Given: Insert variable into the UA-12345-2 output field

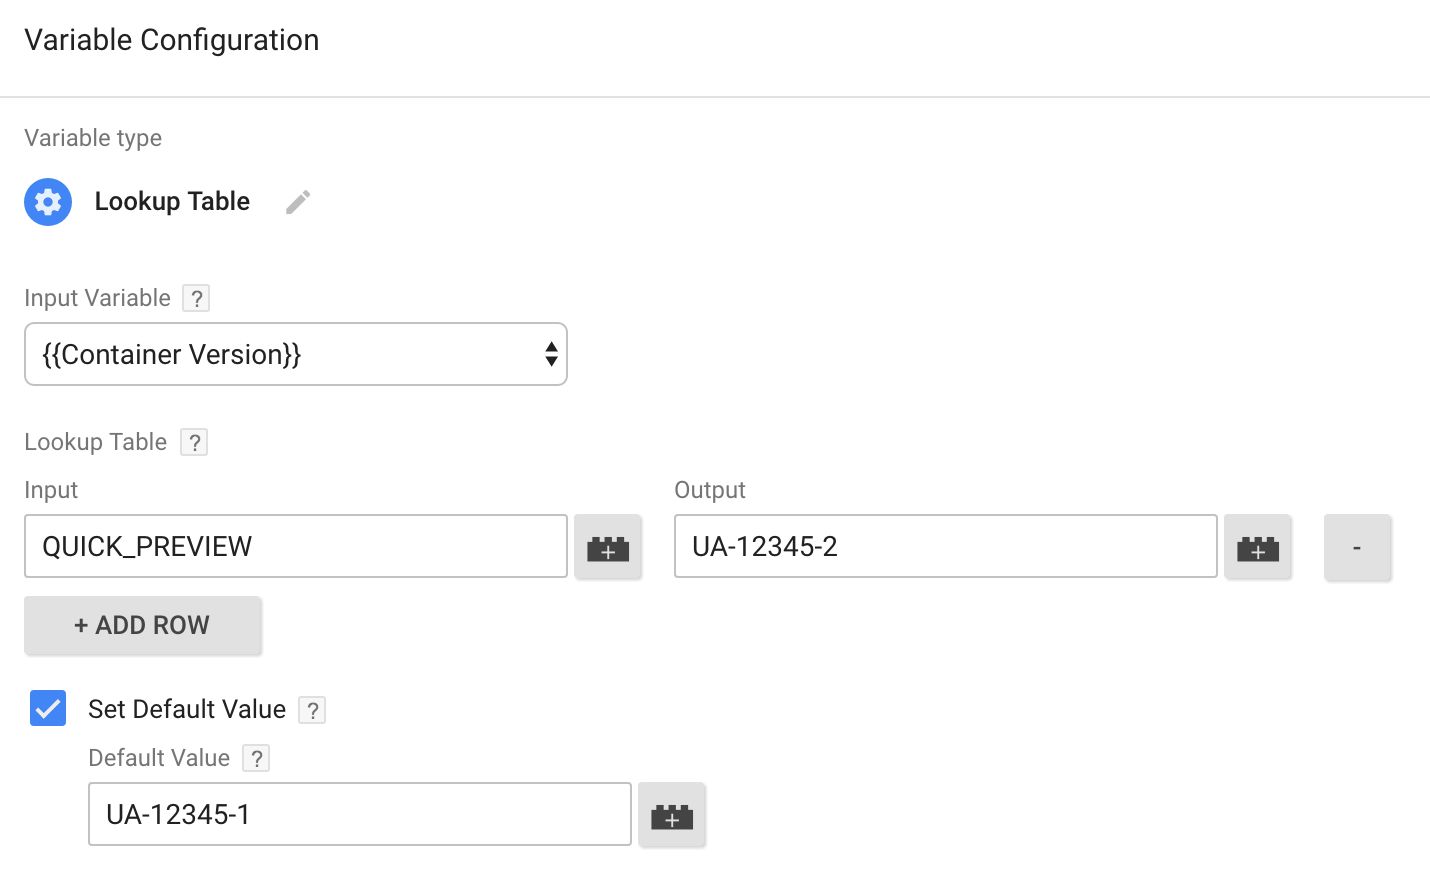Looking at the screenshot, I should click(x=1258, y=547).
